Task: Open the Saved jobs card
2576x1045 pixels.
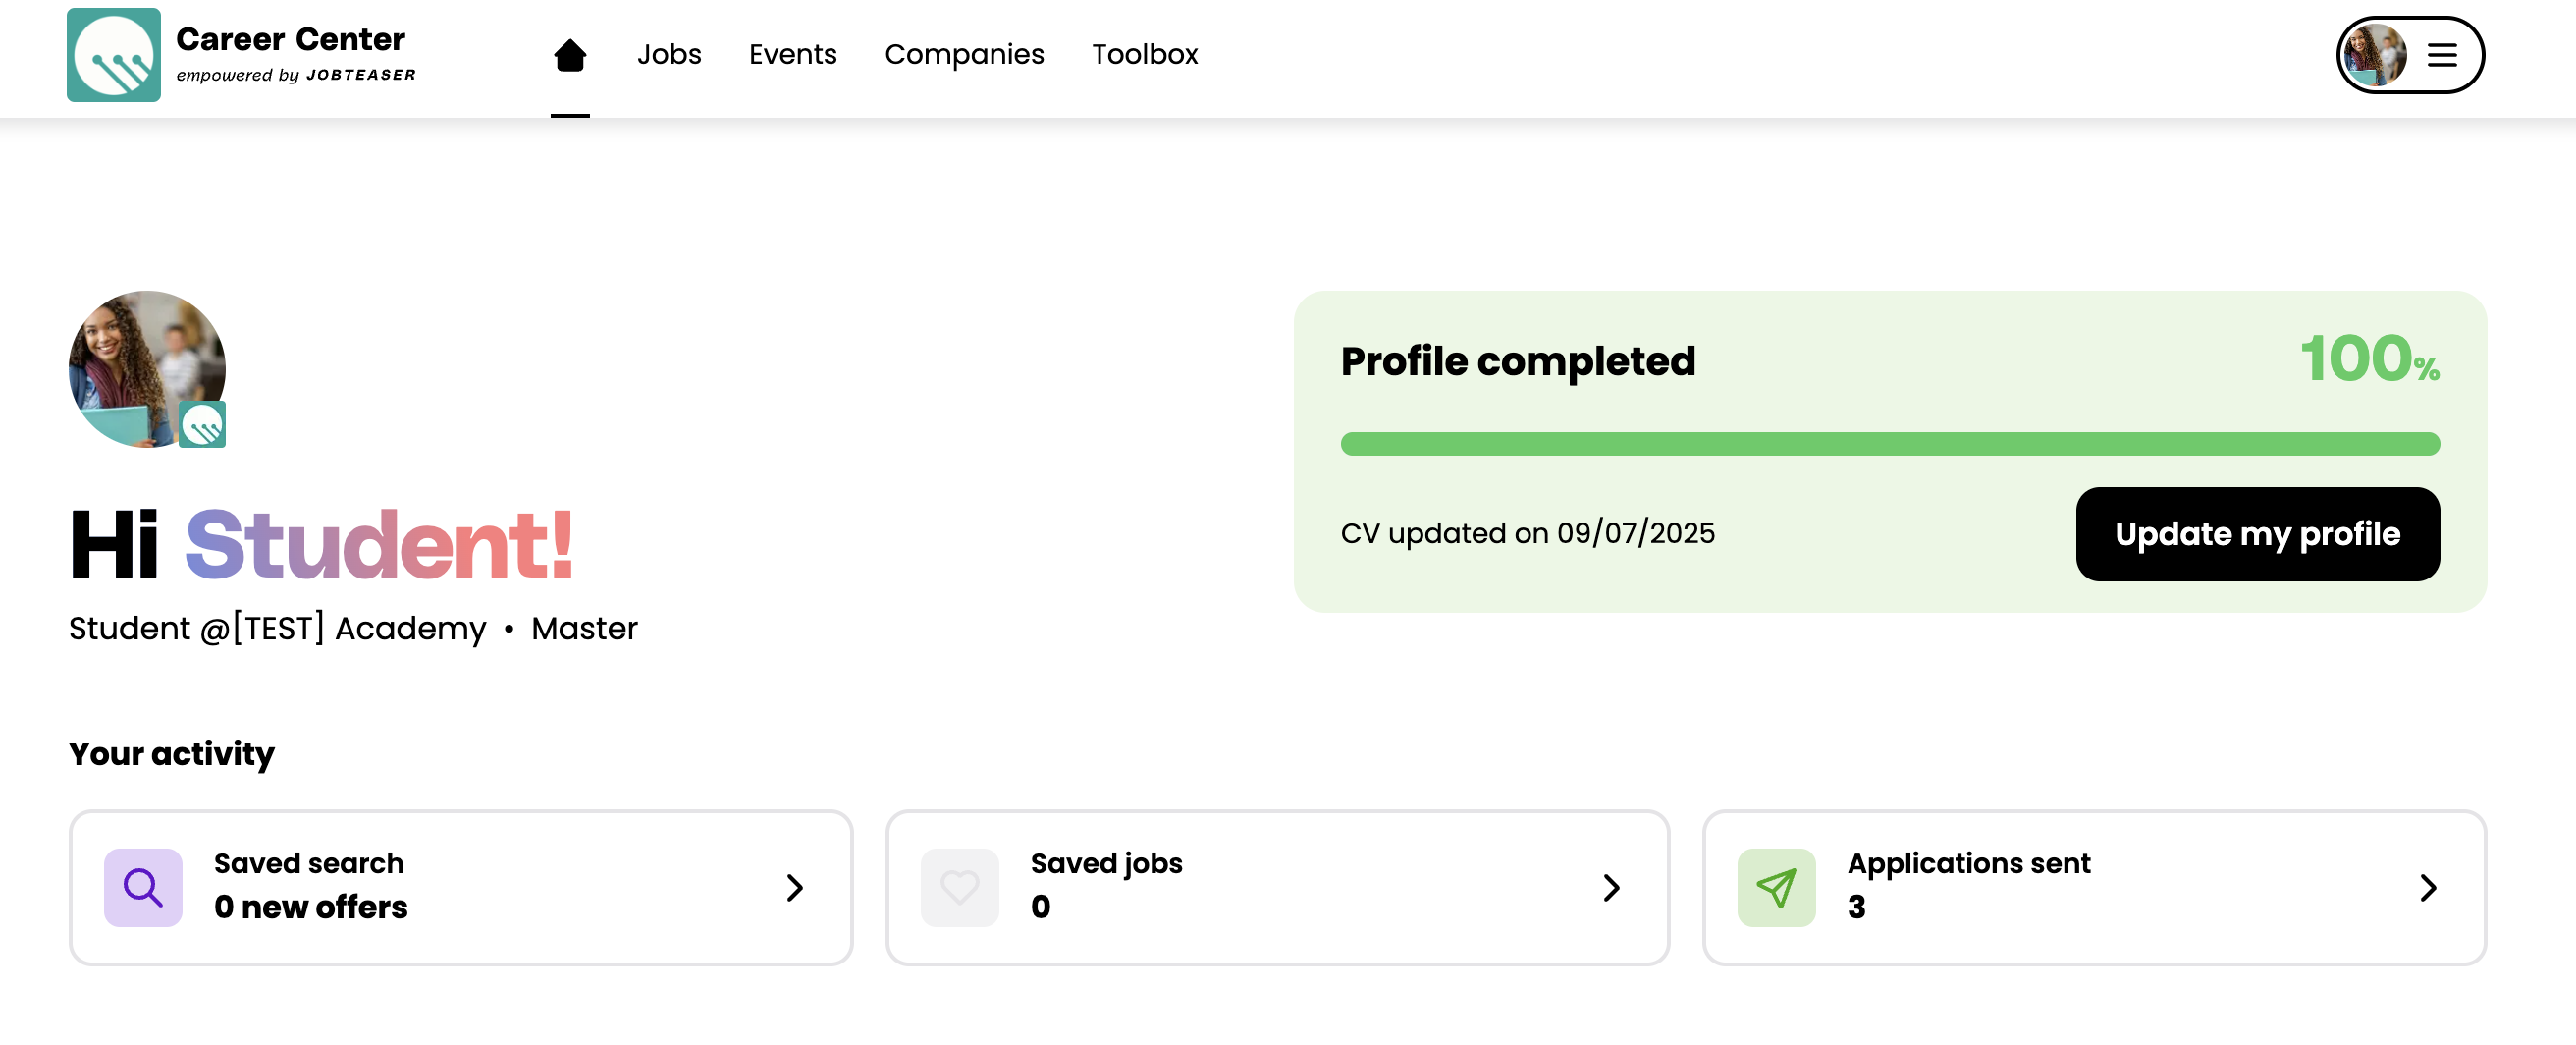Action: tap(1278, 887)
